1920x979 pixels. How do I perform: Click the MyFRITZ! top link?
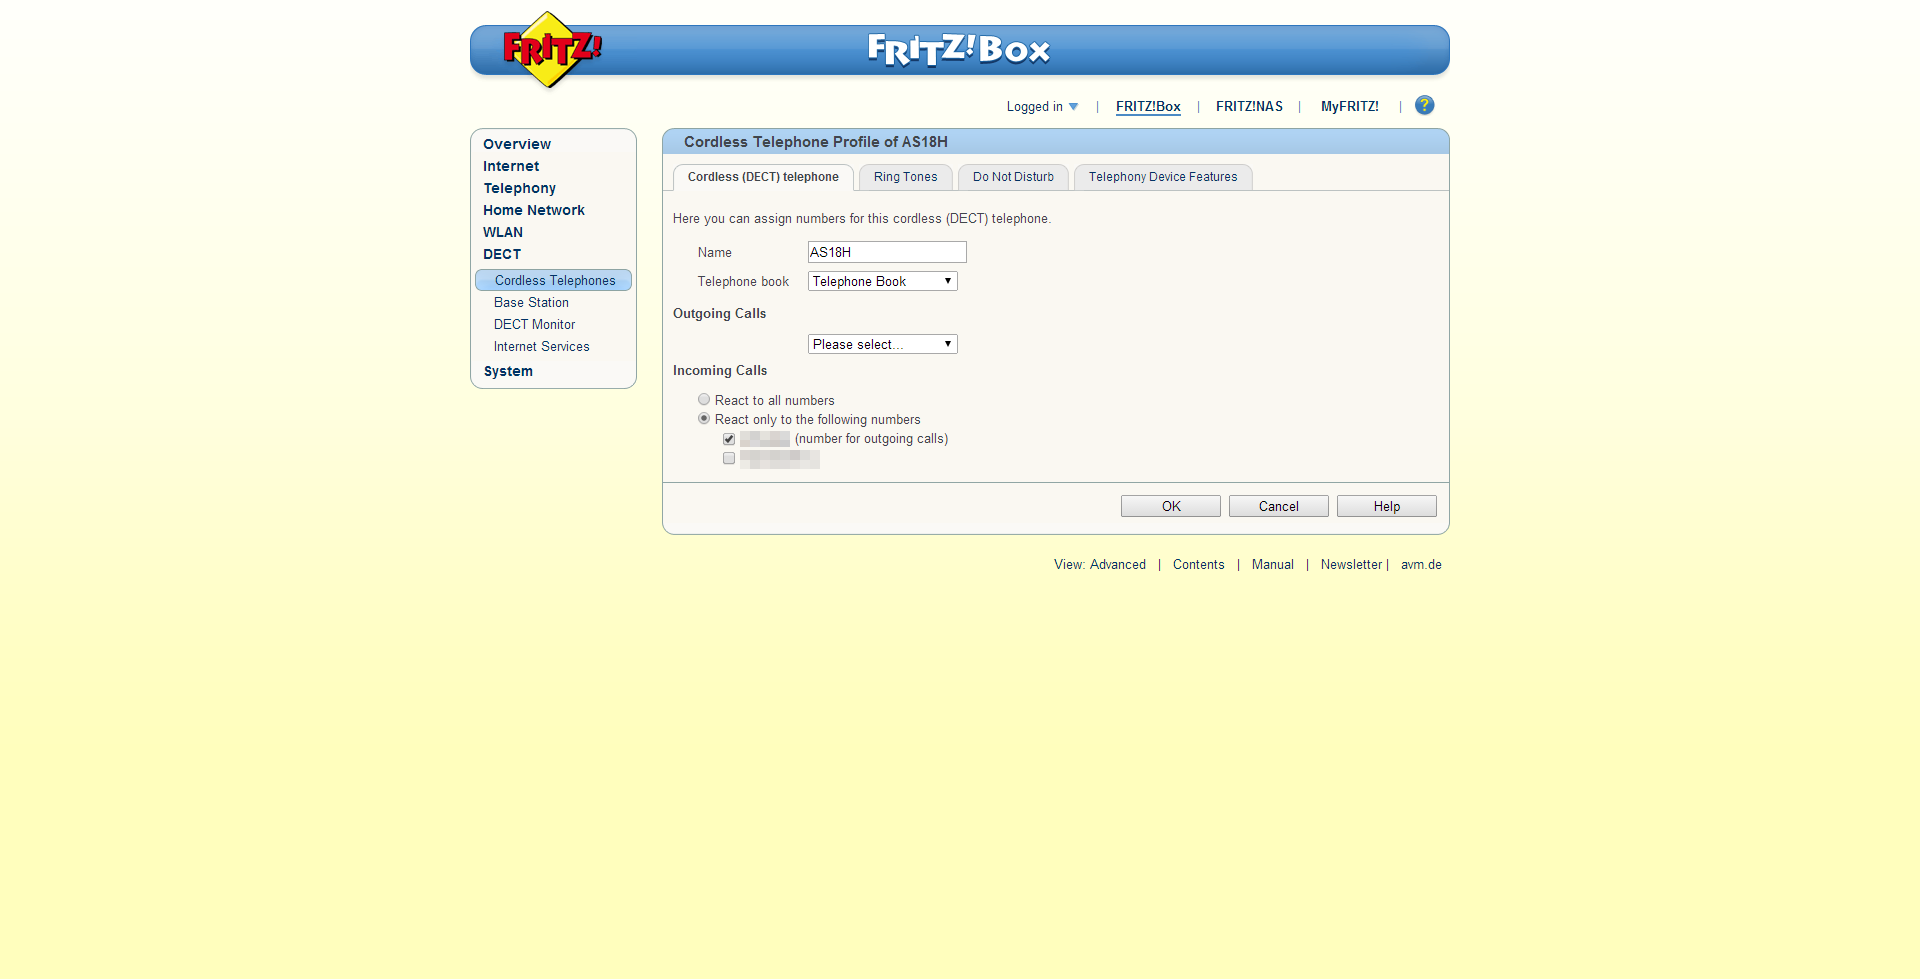[1349, 106]
